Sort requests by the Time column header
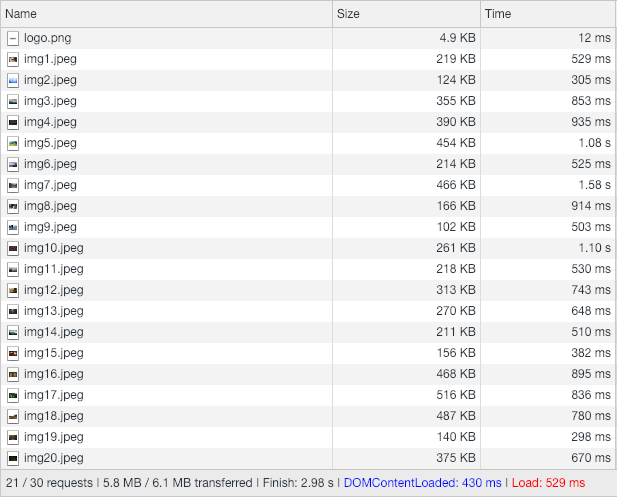Viewport: 617px width, 497px height. tap(497, 14)
